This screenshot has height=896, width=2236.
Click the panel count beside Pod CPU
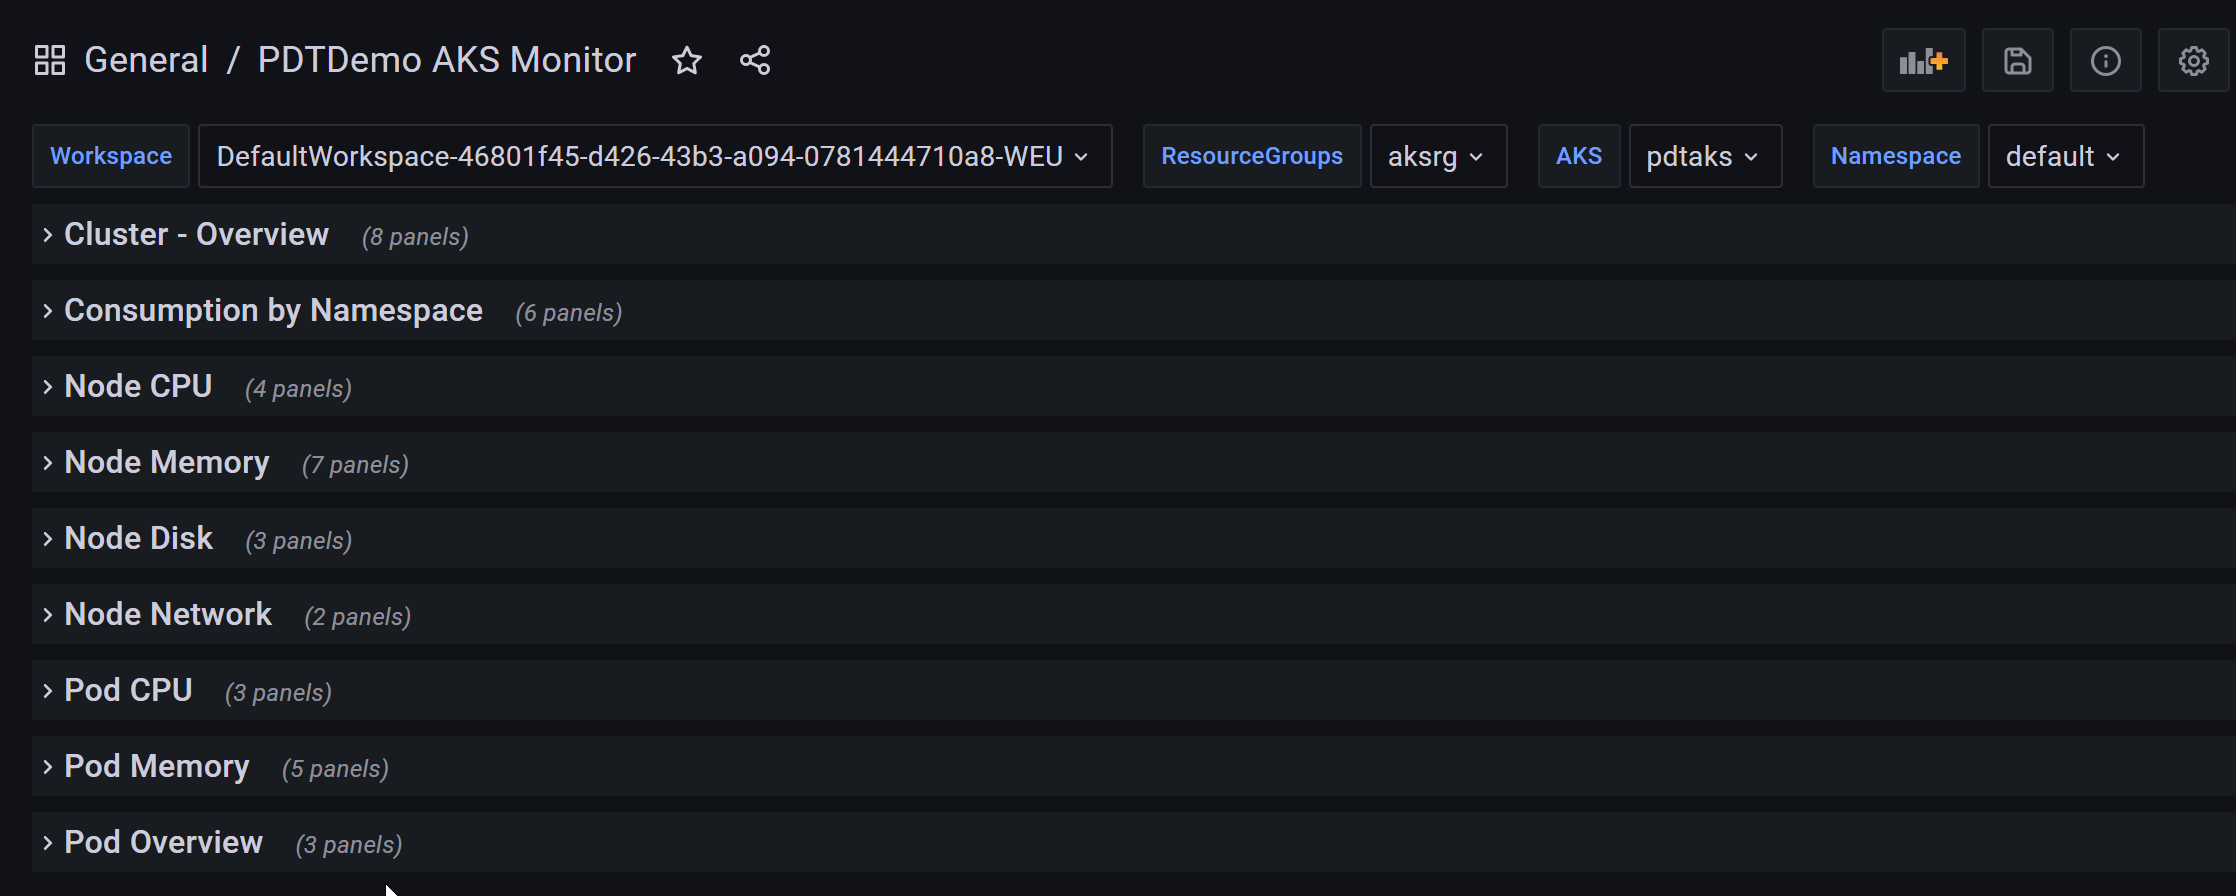point(278,693)
